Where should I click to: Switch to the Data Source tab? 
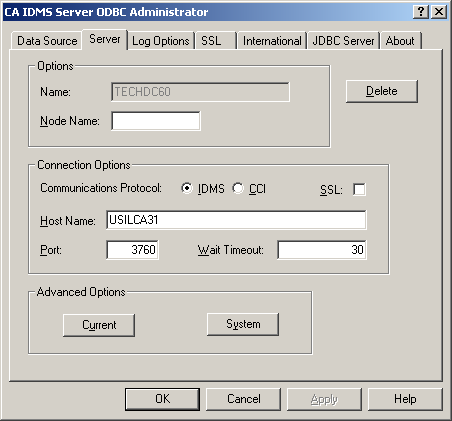[47, 41]
